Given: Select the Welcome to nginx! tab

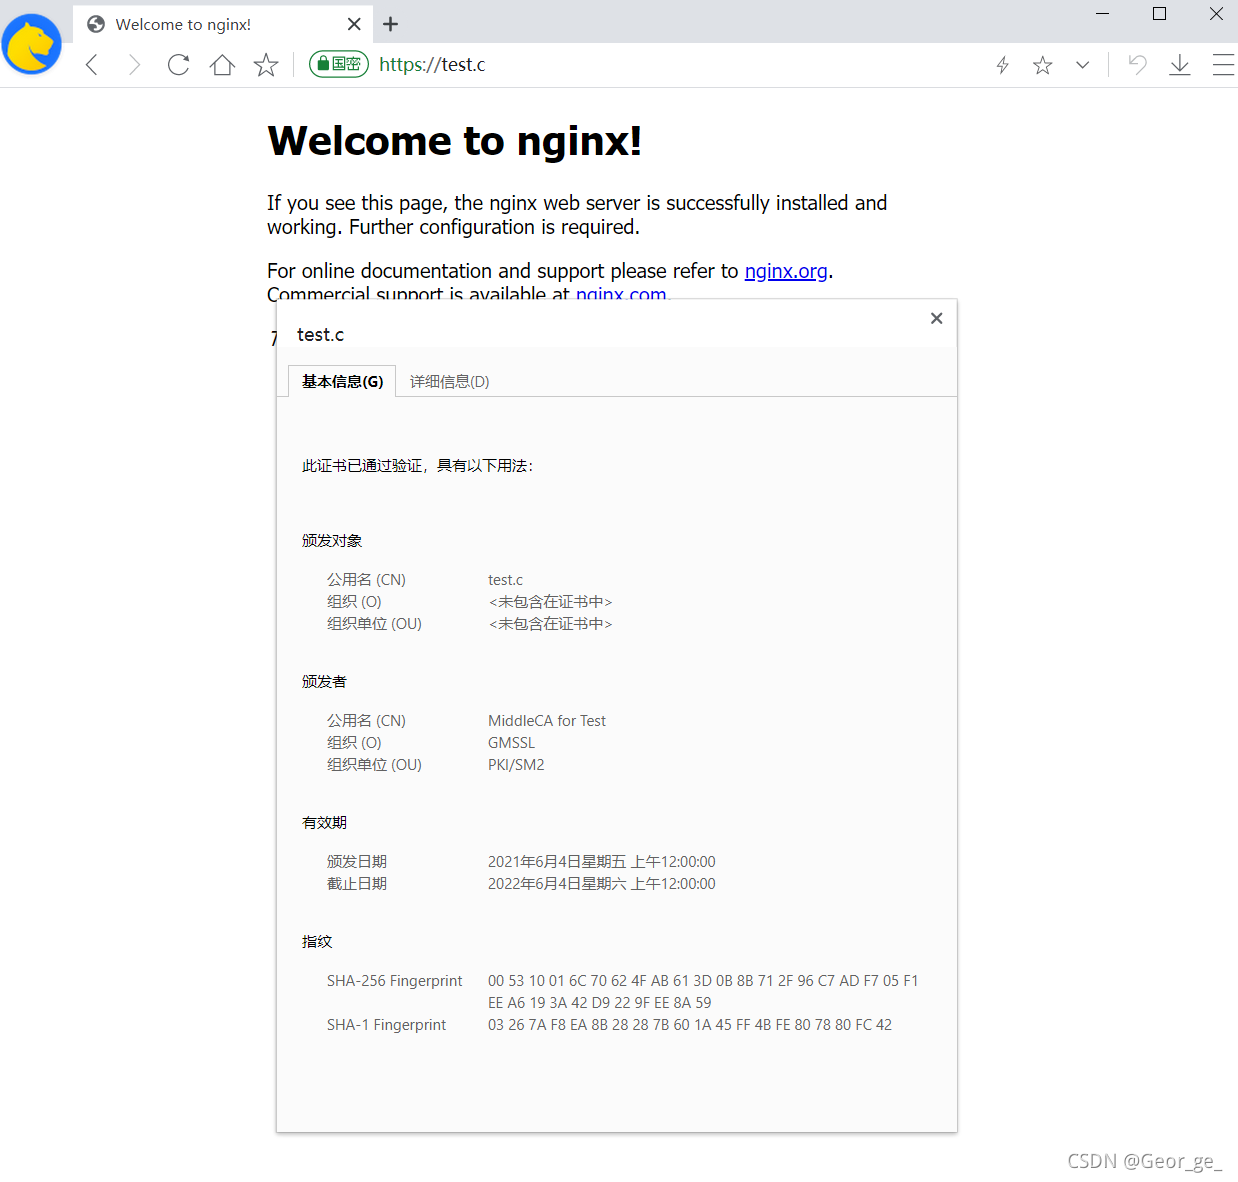Looking at the screenshot, I should click(223, 24).
